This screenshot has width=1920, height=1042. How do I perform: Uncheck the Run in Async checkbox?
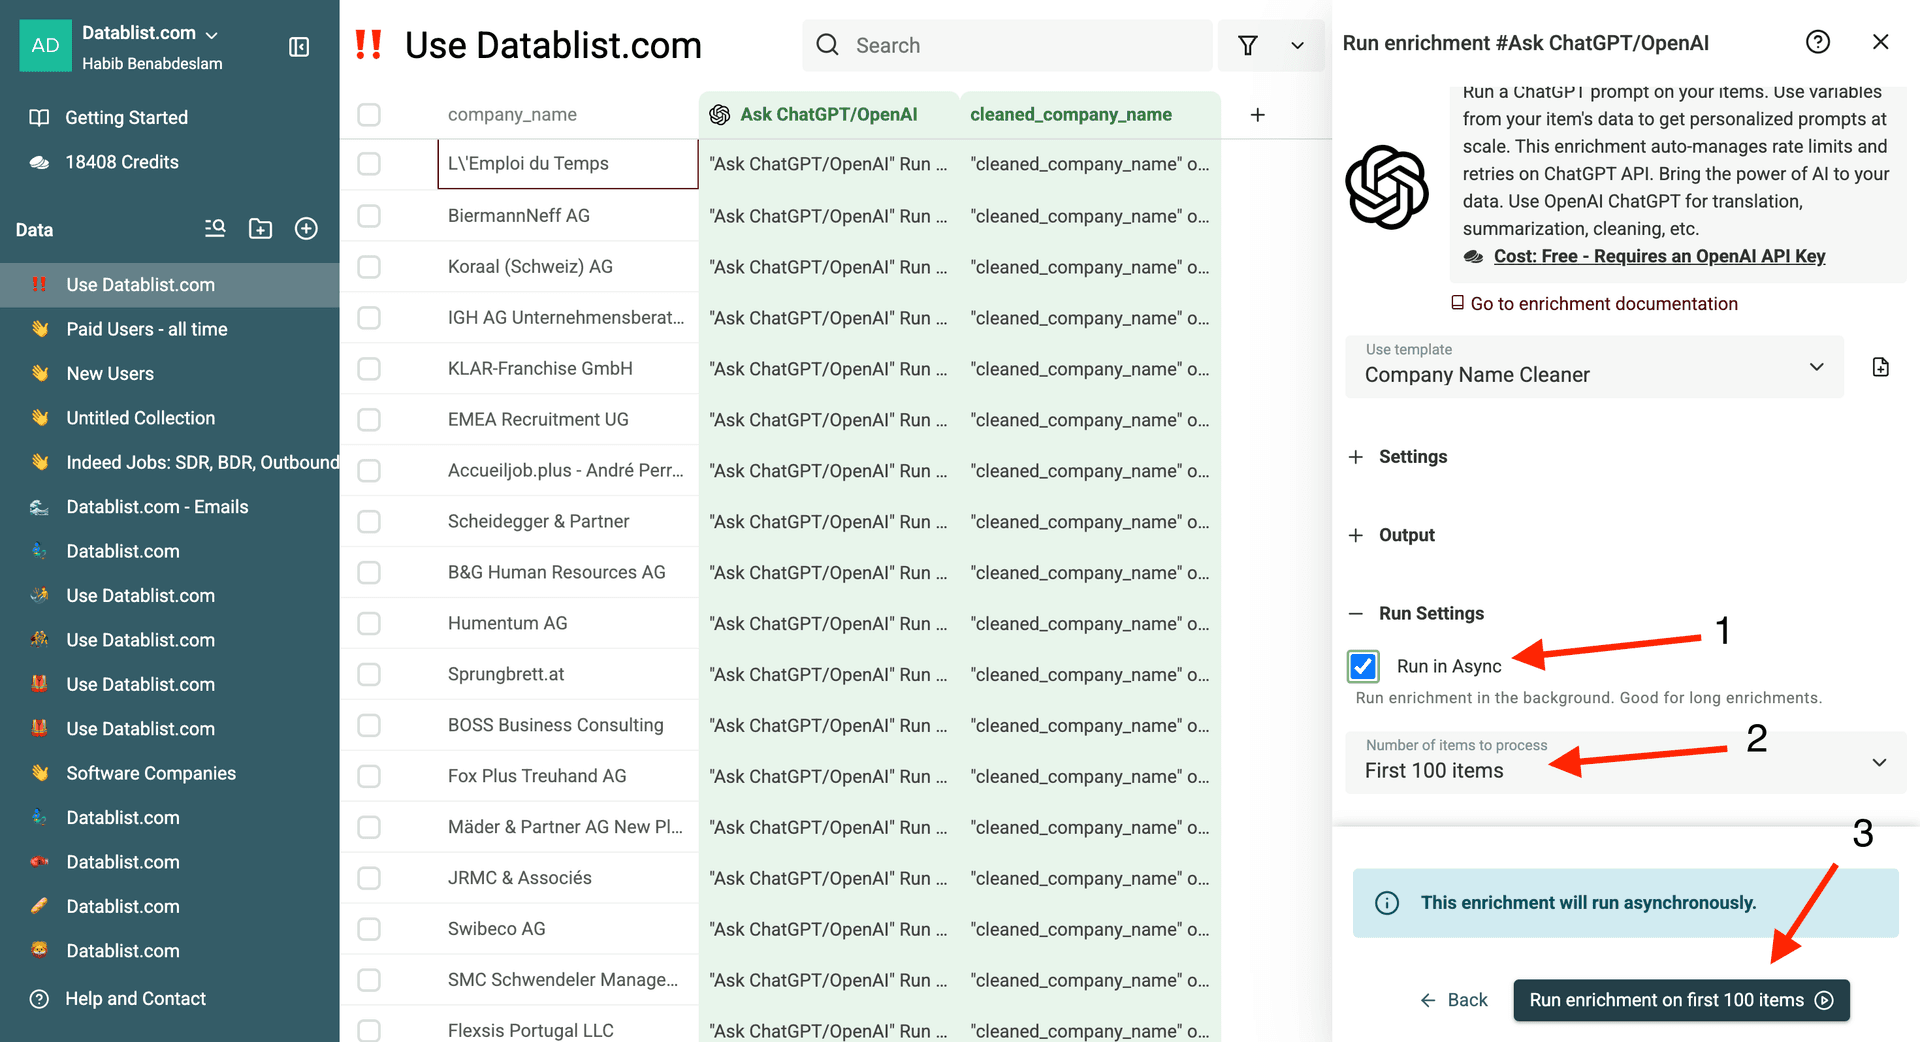tap(1363, 666)
